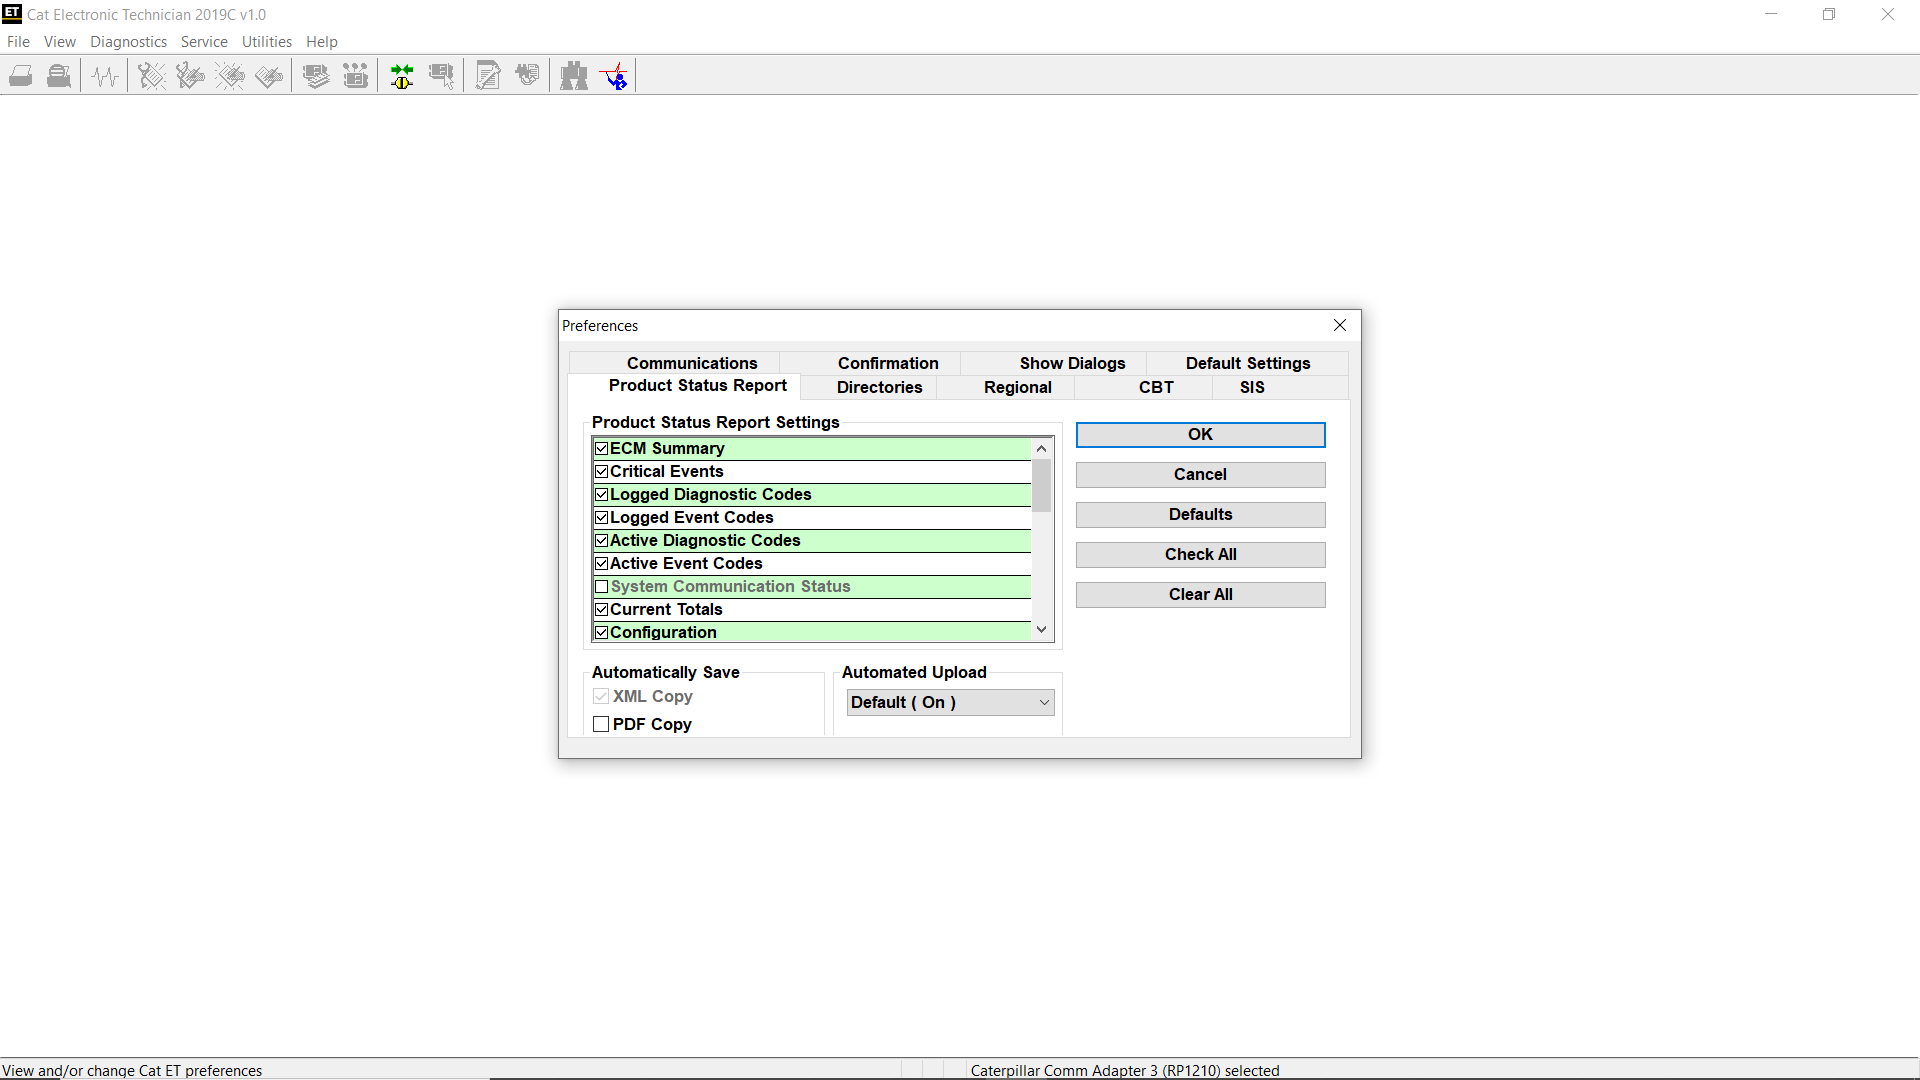This screenshot has height=1080, width=1920.
Task: Open the ECM Selector icon
Action: [441, 75]
